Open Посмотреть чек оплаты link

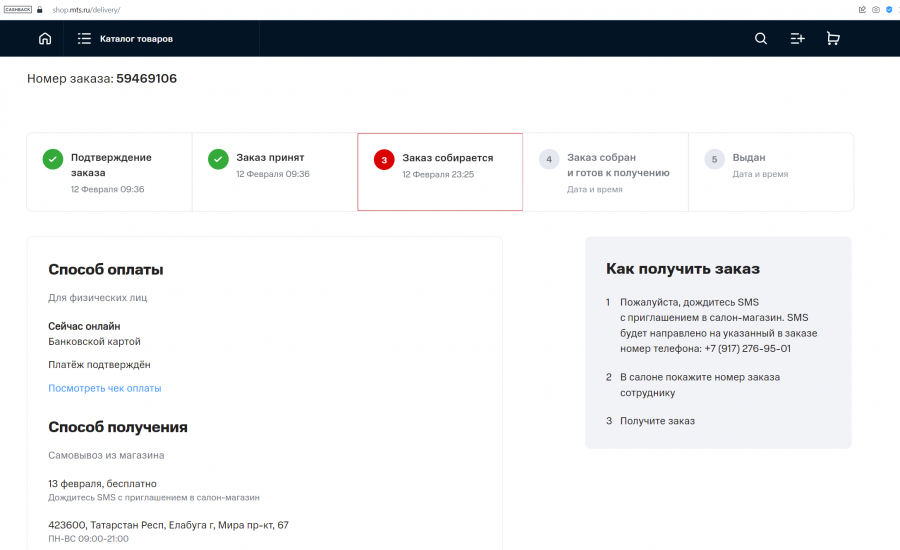point(104,388)
